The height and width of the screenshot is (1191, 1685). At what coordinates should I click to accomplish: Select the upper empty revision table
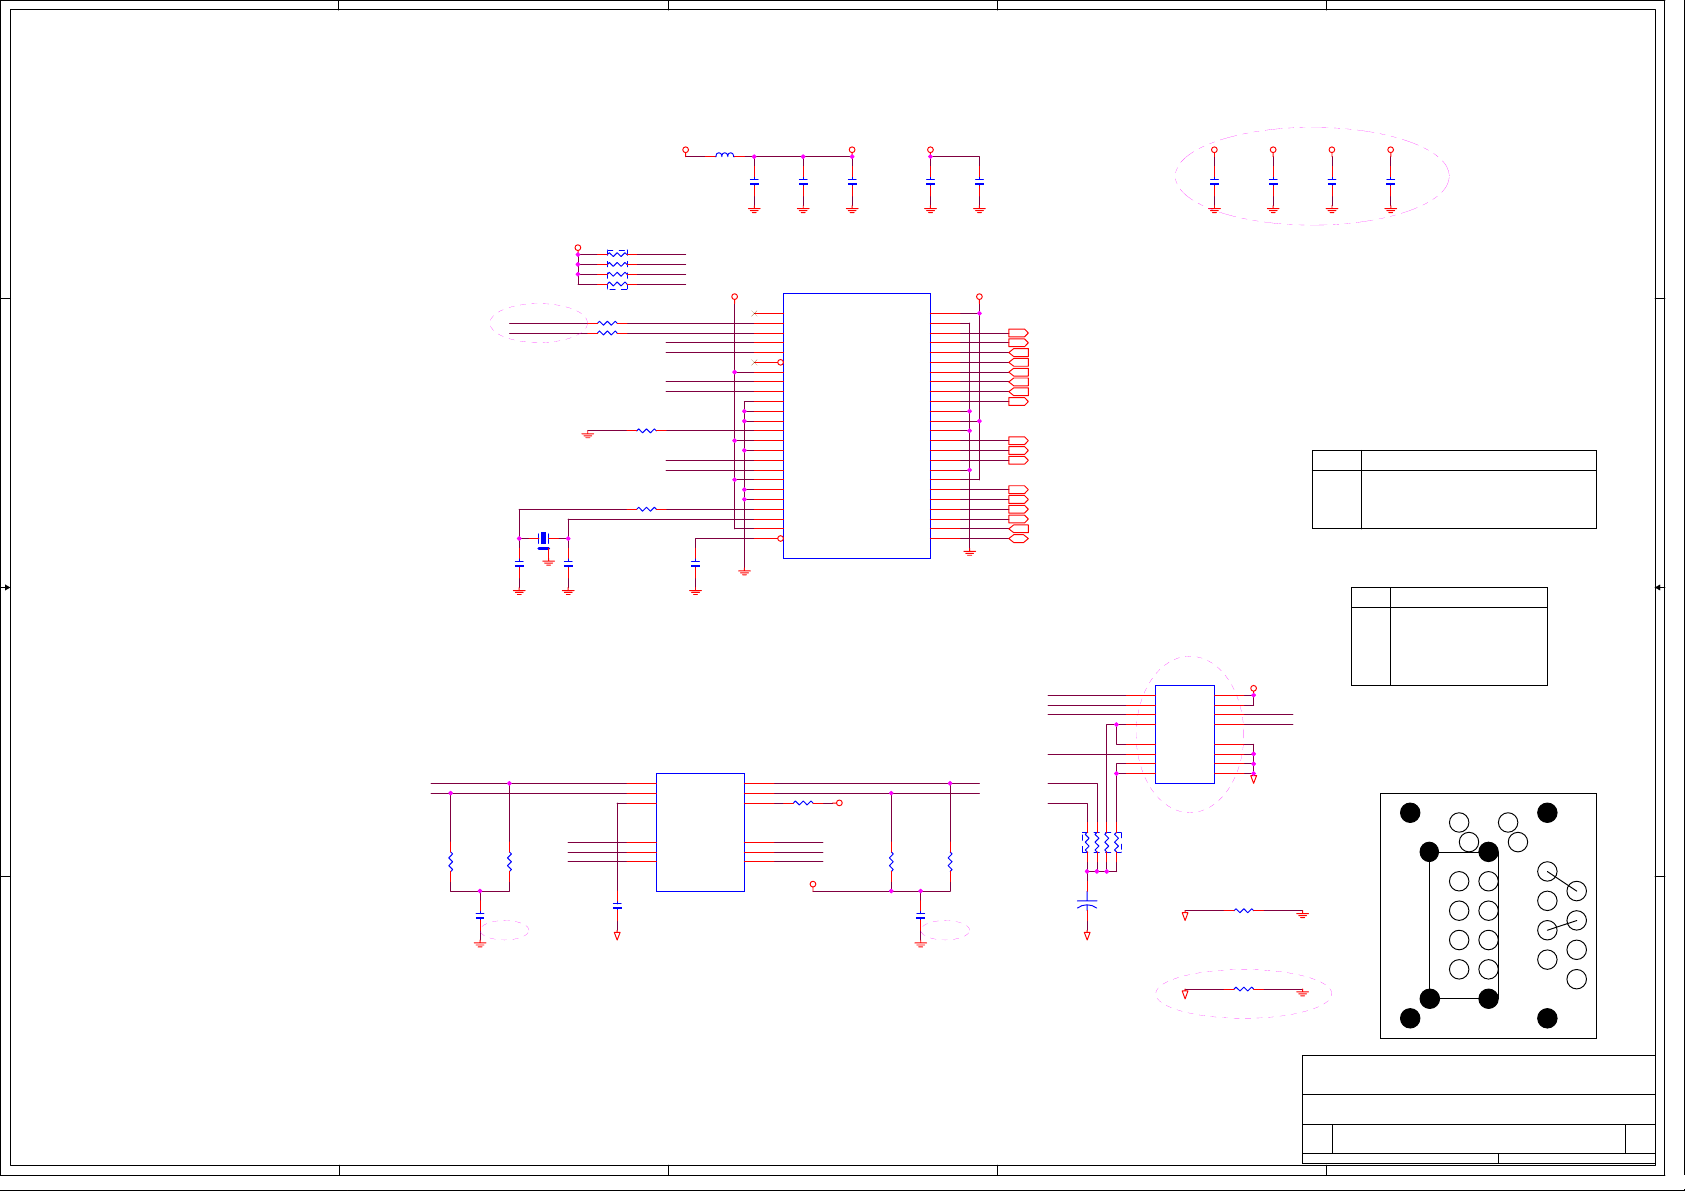(x=1454, y=489)
